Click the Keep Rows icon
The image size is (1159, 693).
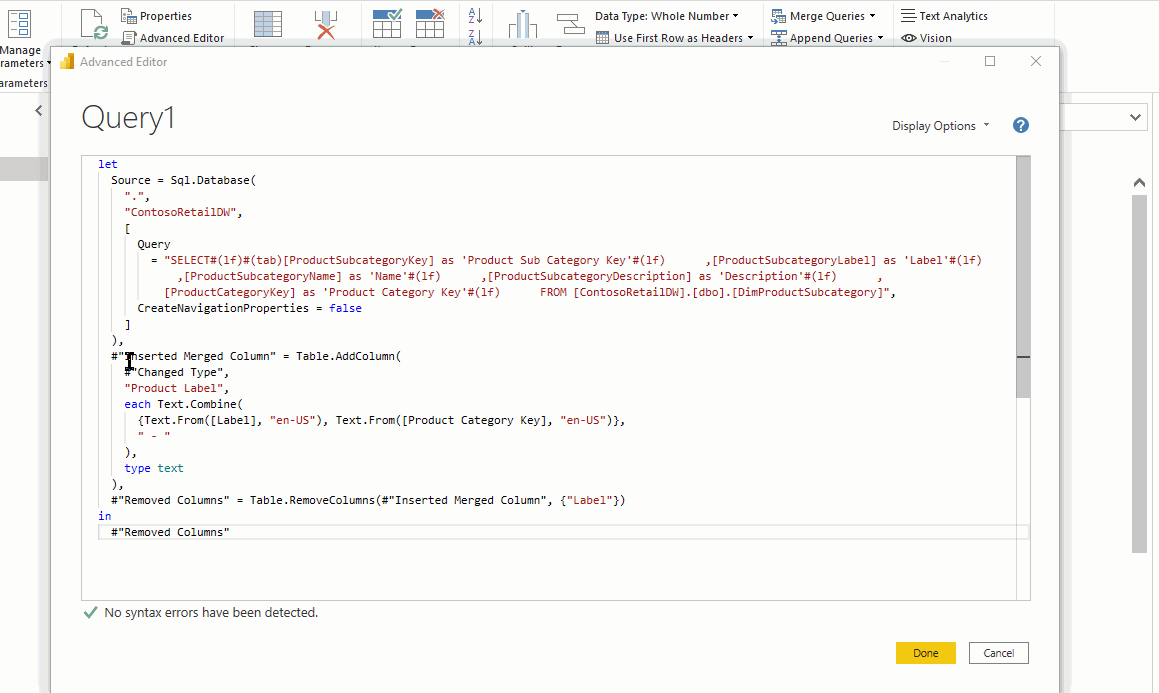click(386, 24)
